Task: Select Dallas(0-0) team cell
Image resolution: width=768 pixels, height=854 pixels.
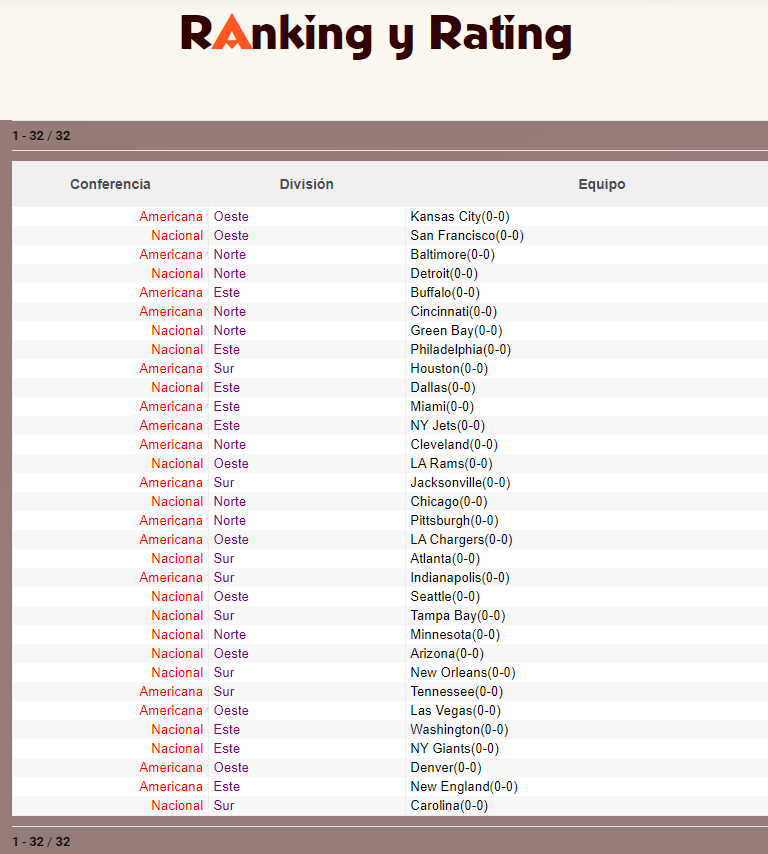Action: [443, 387]
